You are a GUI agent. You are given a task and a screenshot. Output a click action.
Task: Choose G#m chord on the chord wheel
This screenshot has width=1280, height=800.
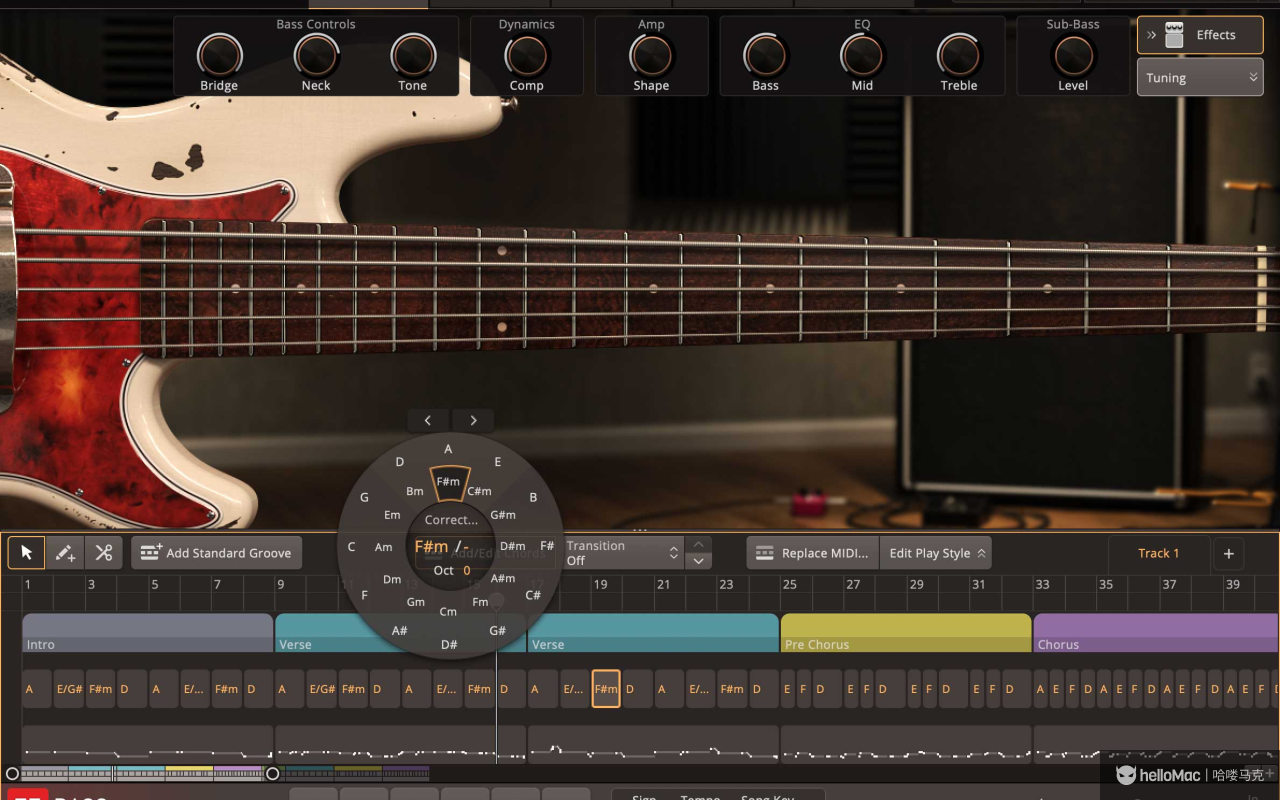coord(503,515)
